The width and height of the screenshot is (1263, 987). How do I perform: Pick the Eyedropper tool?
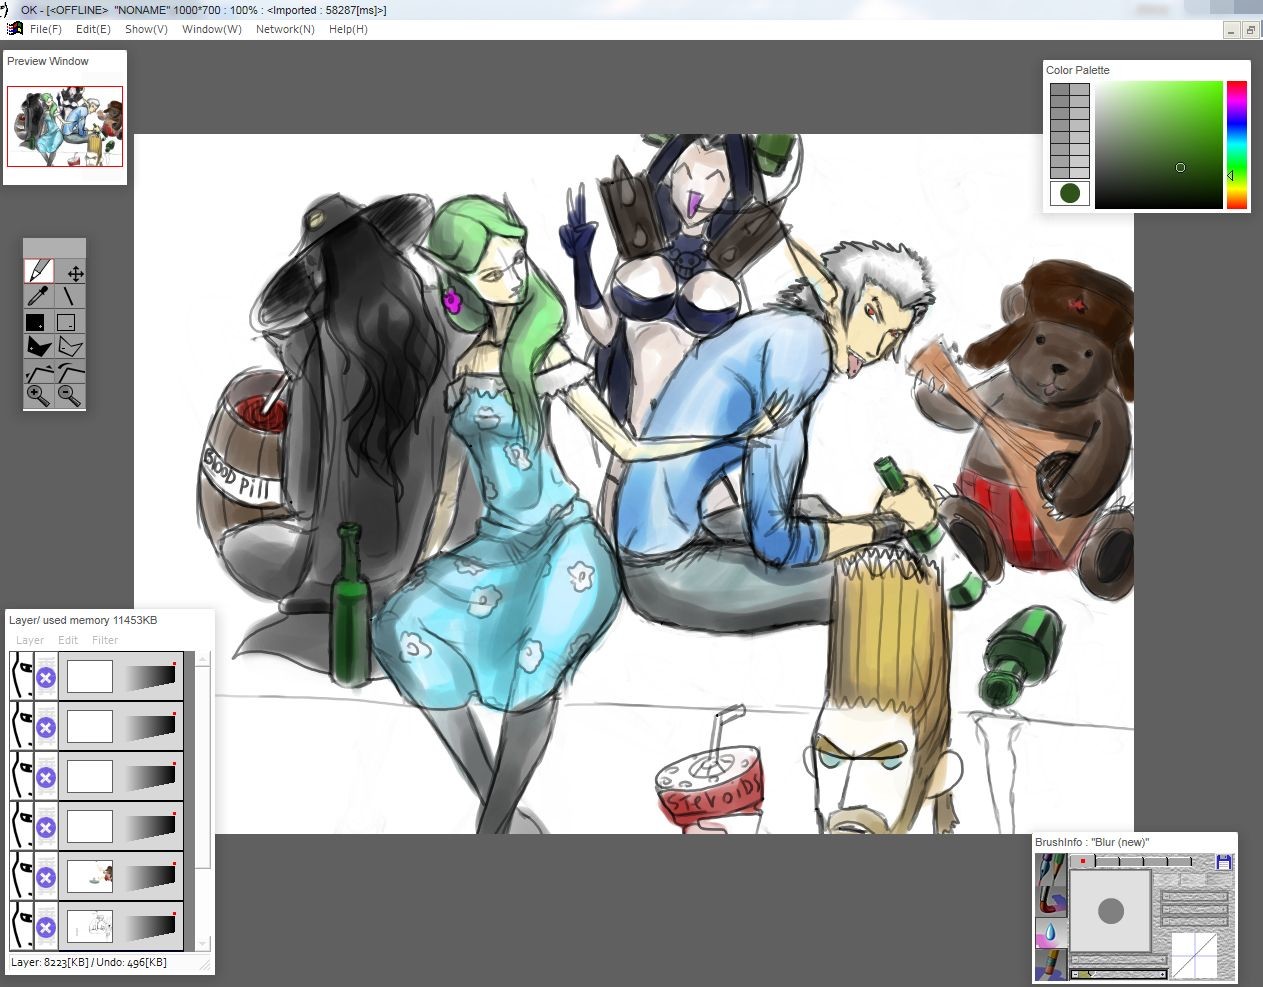(x=37, y=296)
